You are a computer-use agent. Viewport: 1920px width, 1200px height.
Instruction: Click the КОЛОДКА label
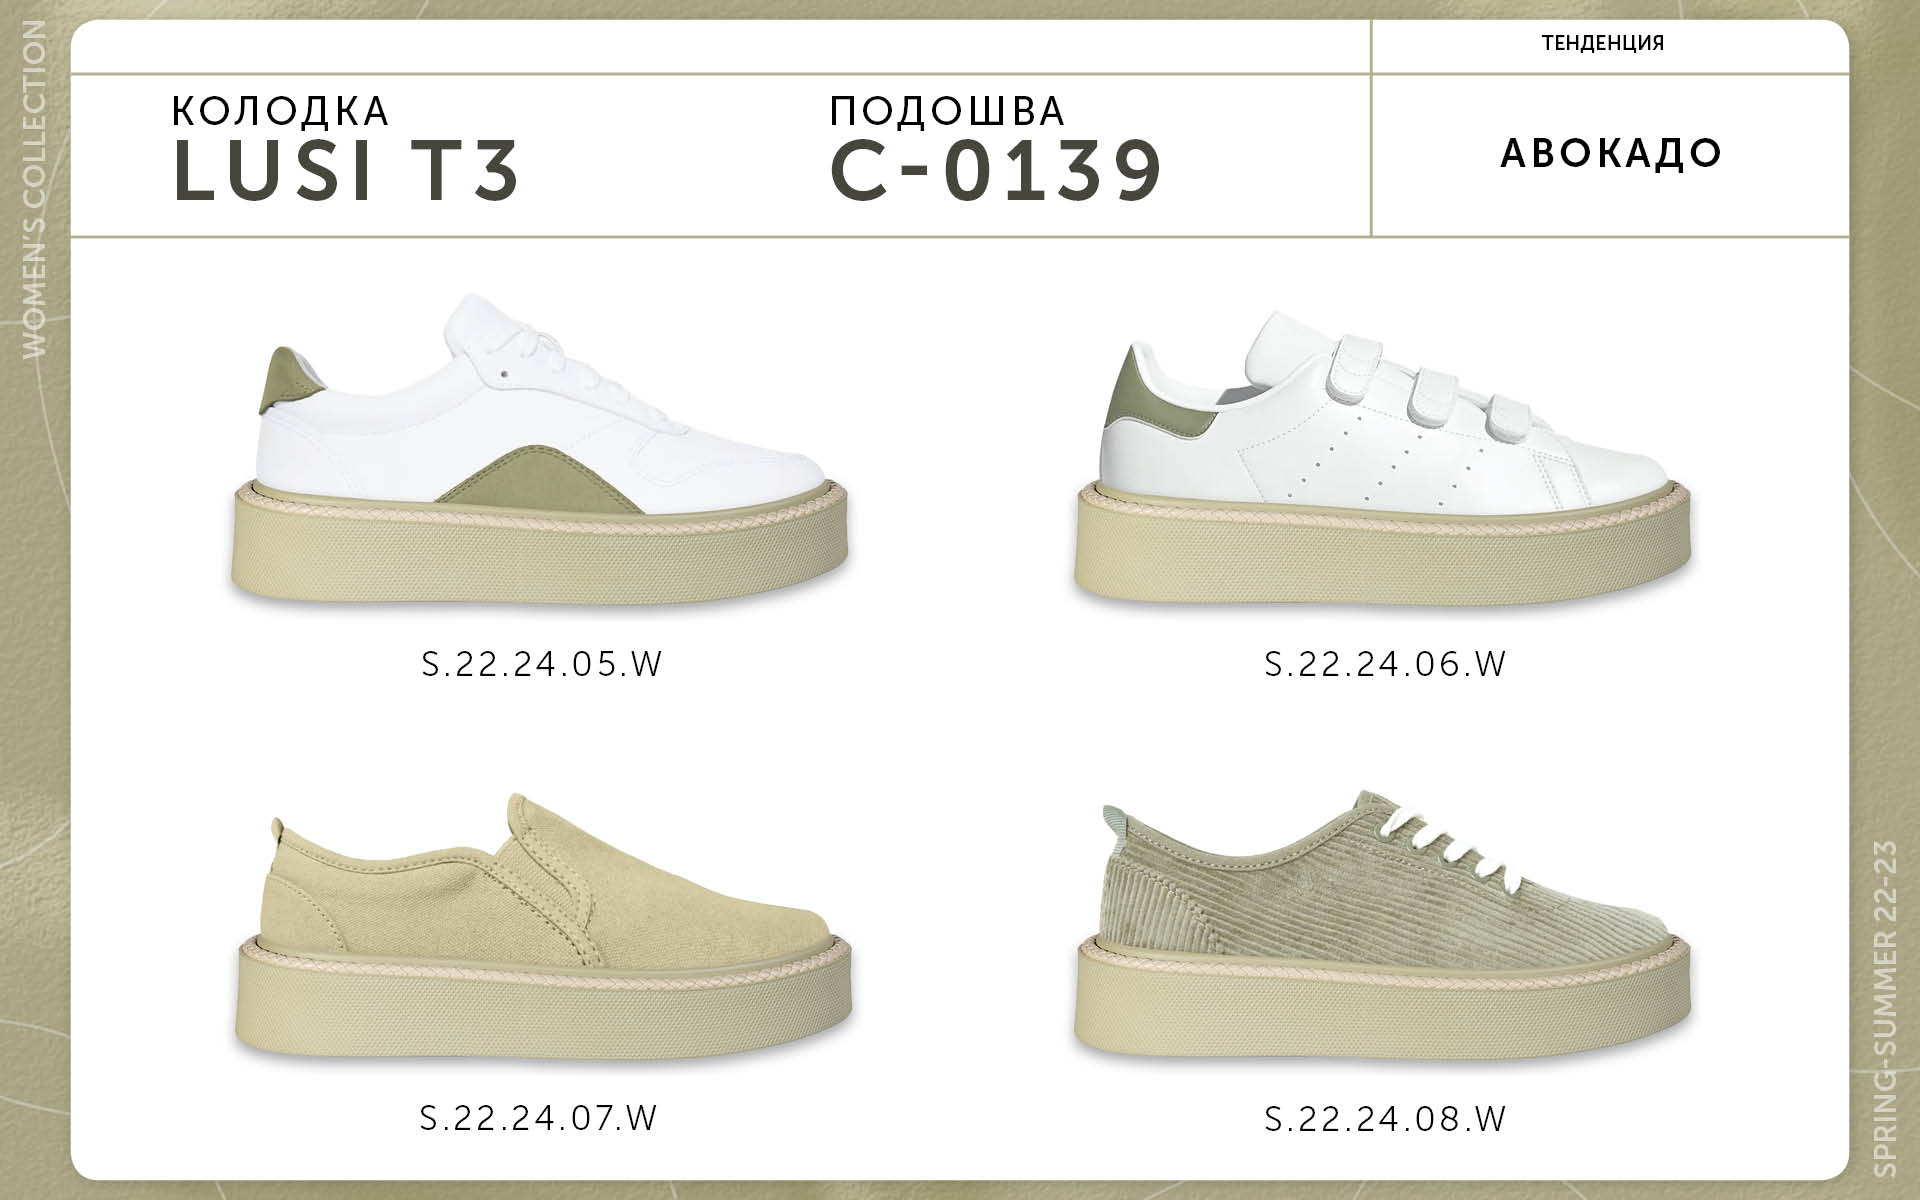[280, 111]
